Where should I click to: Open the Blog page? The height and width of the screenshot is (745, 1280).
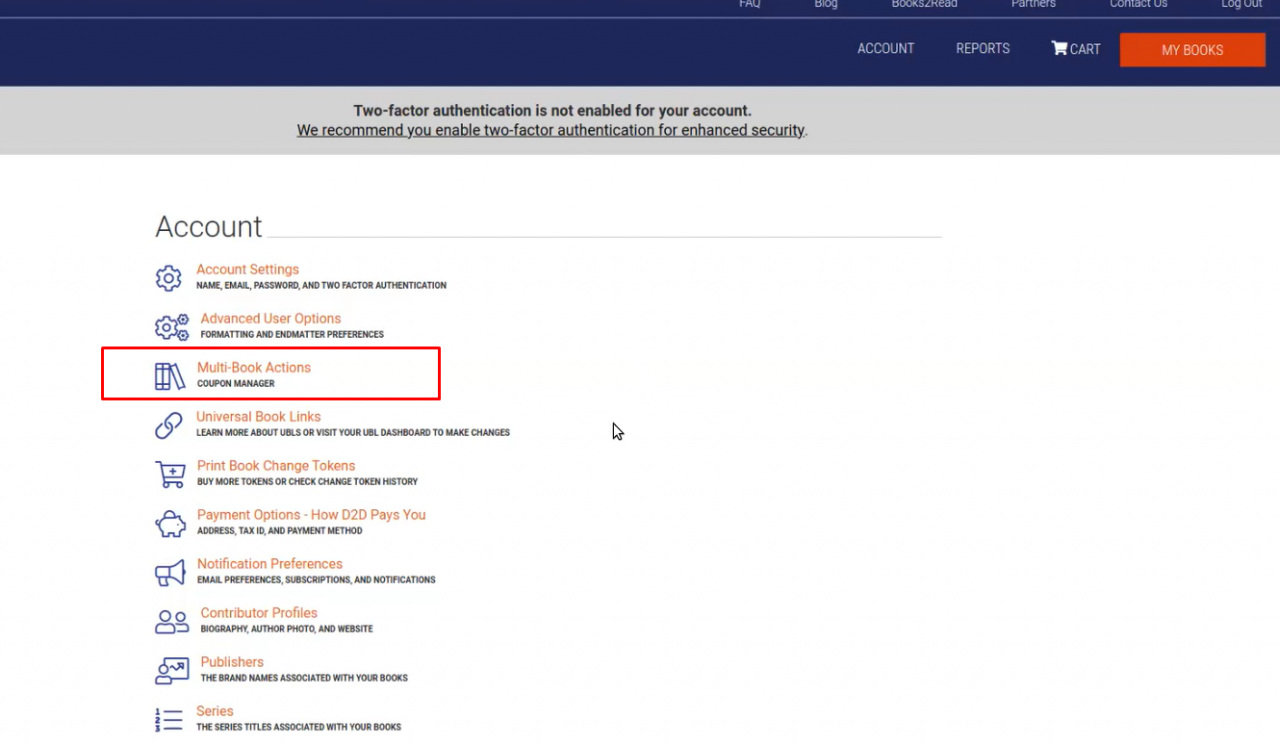click(825, 5)
